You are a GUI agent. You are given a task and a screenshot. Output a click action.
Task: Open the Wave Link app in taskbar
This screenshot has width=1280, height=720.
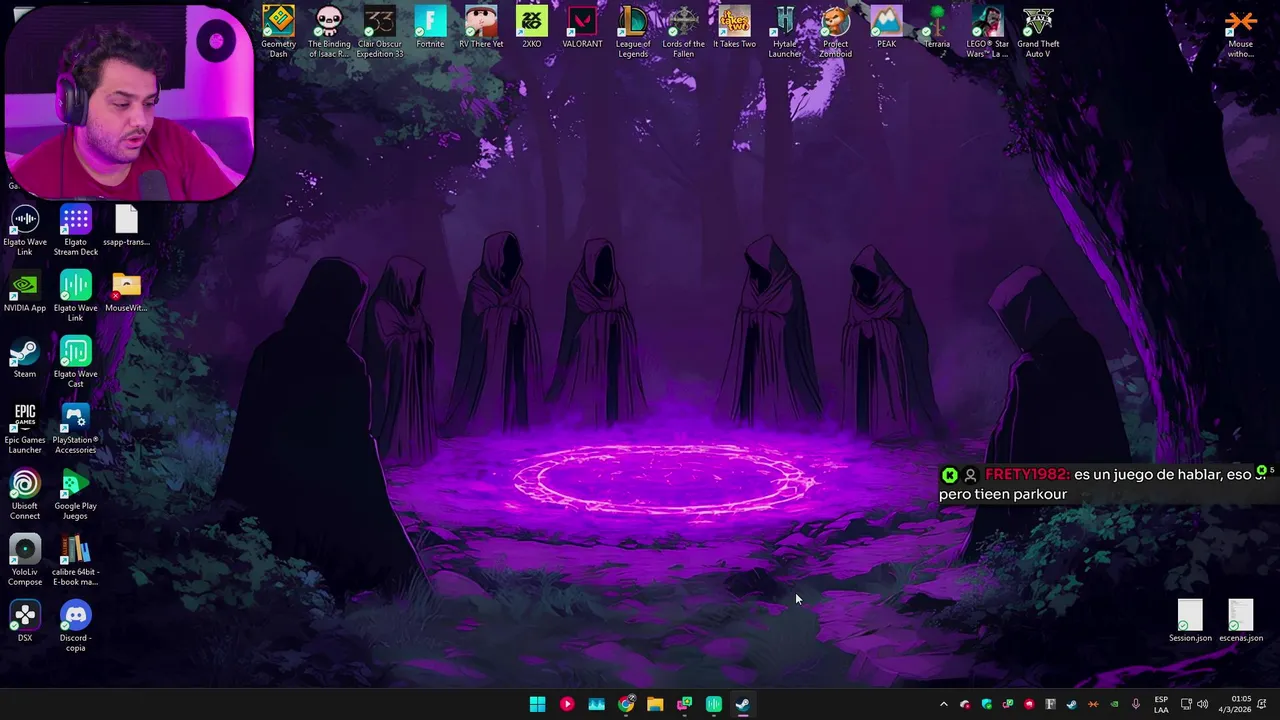pos(714,704)
